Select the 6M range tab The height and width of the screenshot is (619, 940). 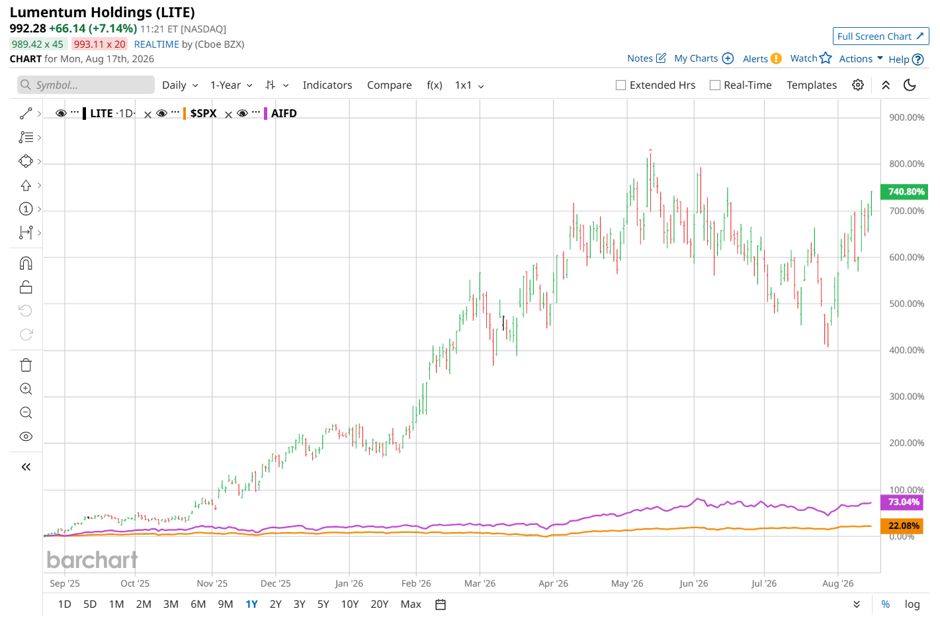click(198, 604)
